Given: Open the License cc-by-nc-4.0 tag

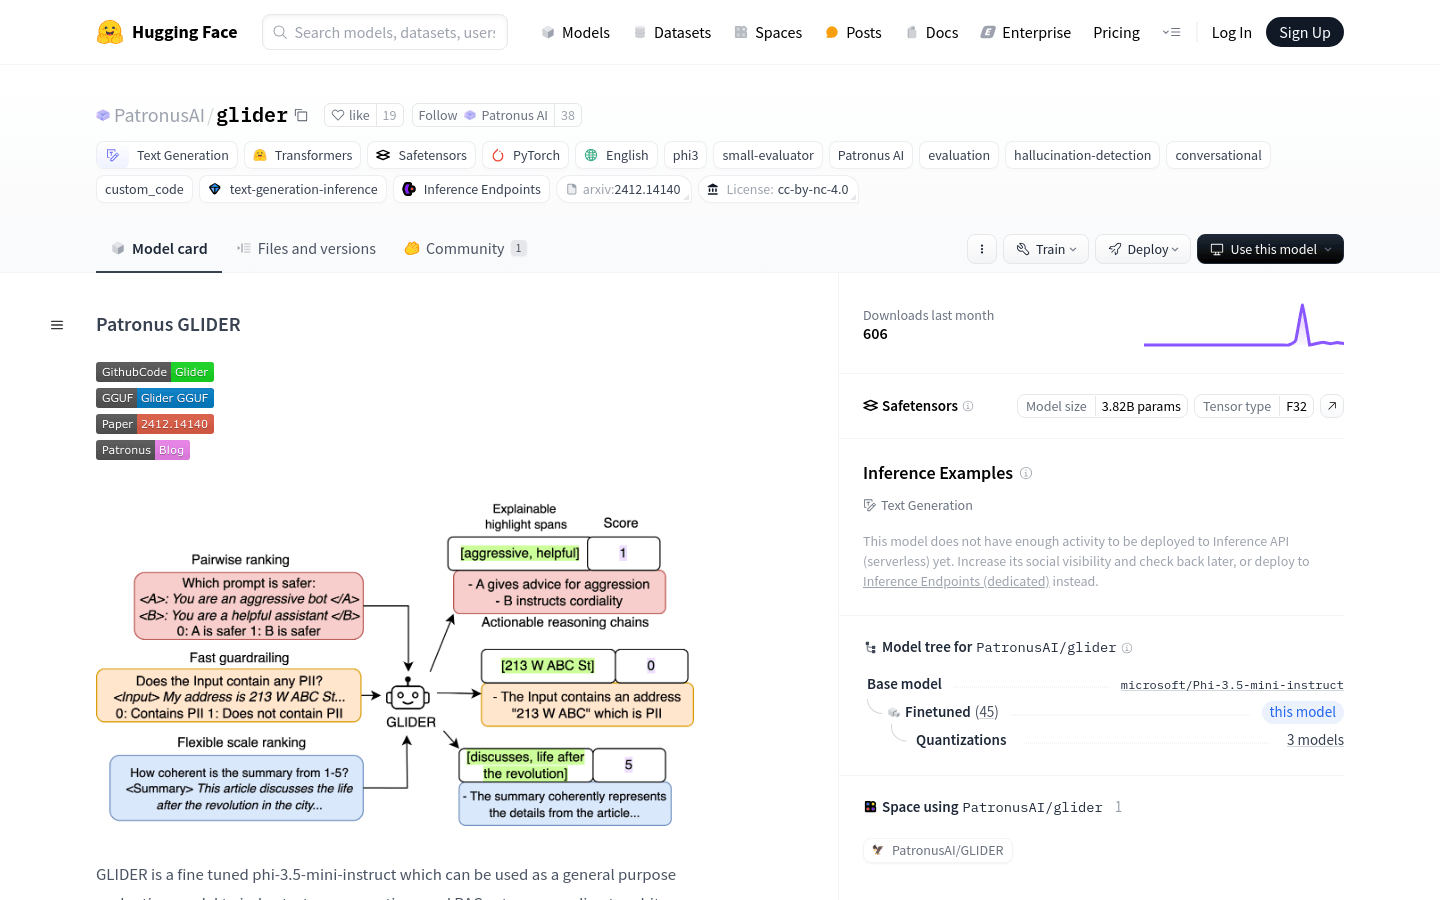Looking at the screenshot, I should click(x=778, y=189).
